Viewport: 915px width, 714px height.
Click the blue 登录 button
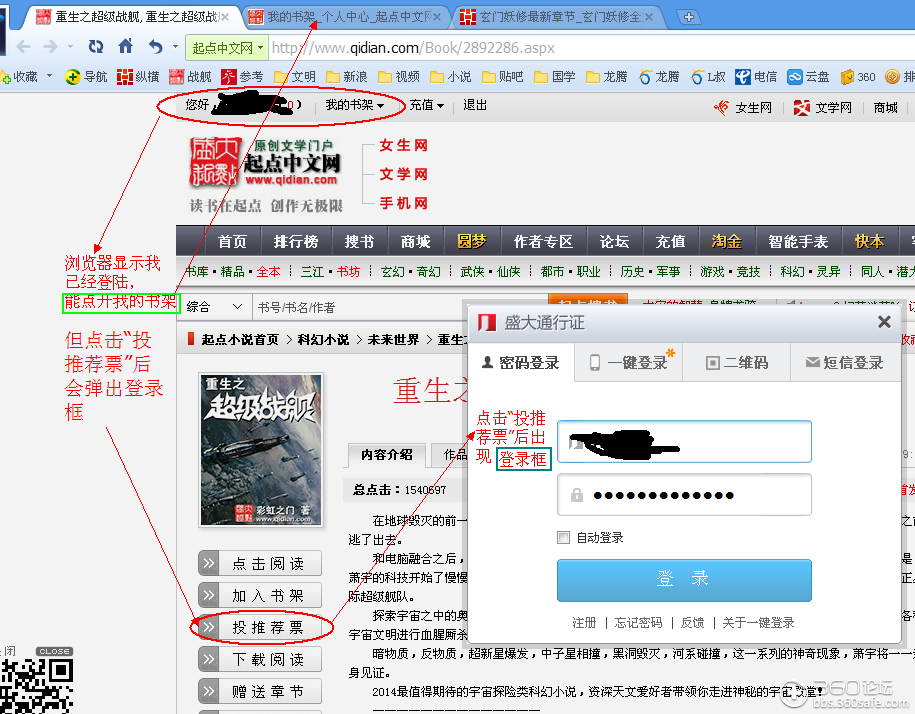tap(684, 580)
